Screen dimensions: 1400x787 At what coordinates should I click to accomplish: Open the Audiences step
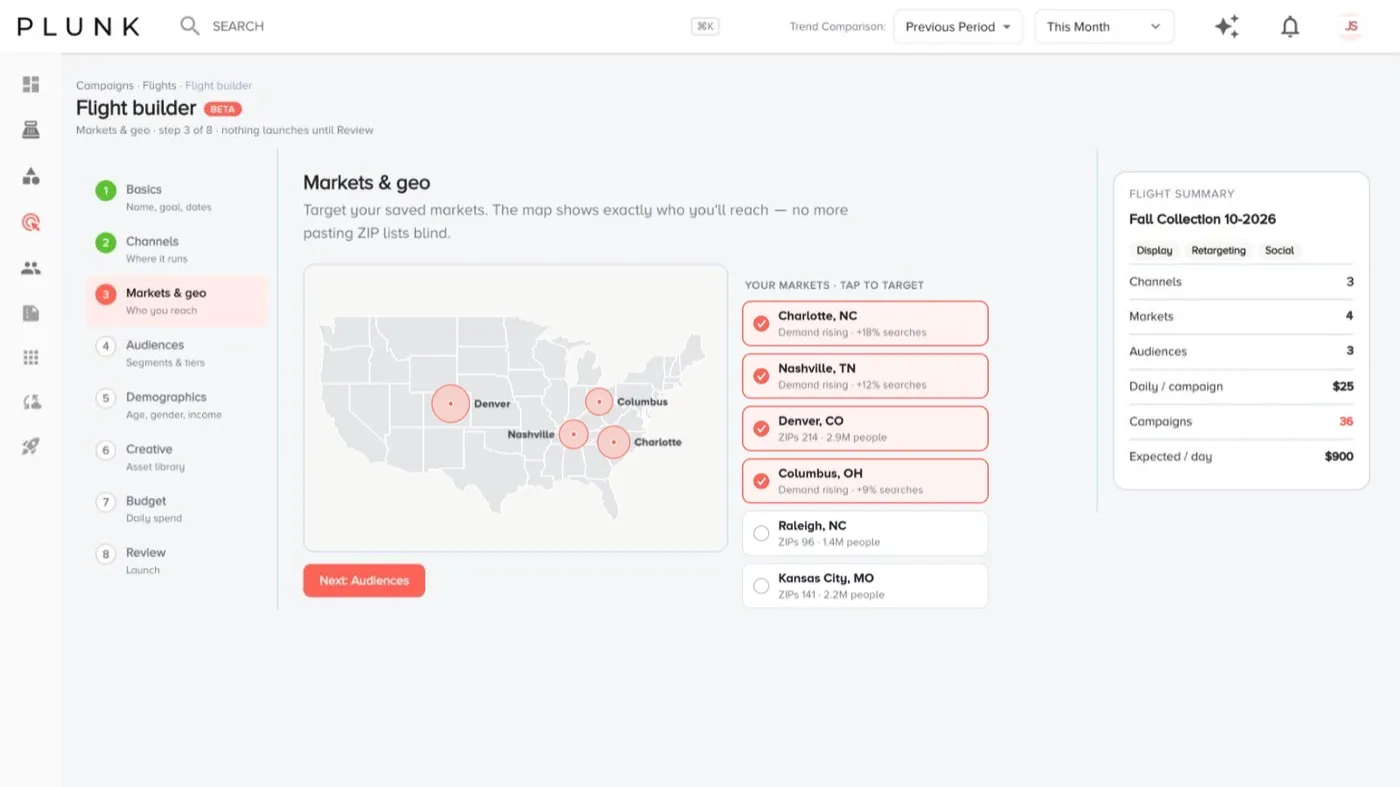[x=176, y=353]
